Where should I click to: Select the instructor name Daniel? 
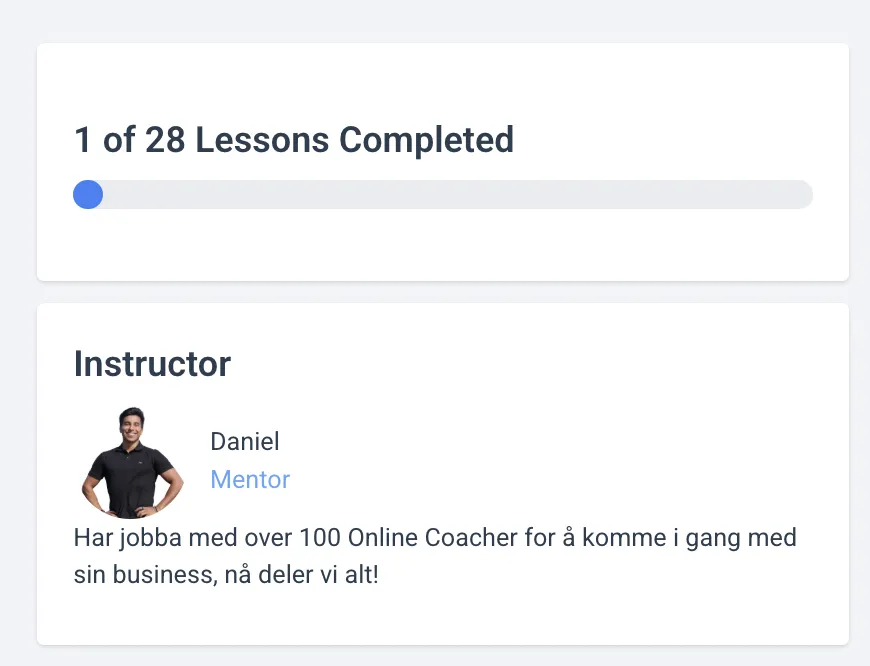click(245, 442)
